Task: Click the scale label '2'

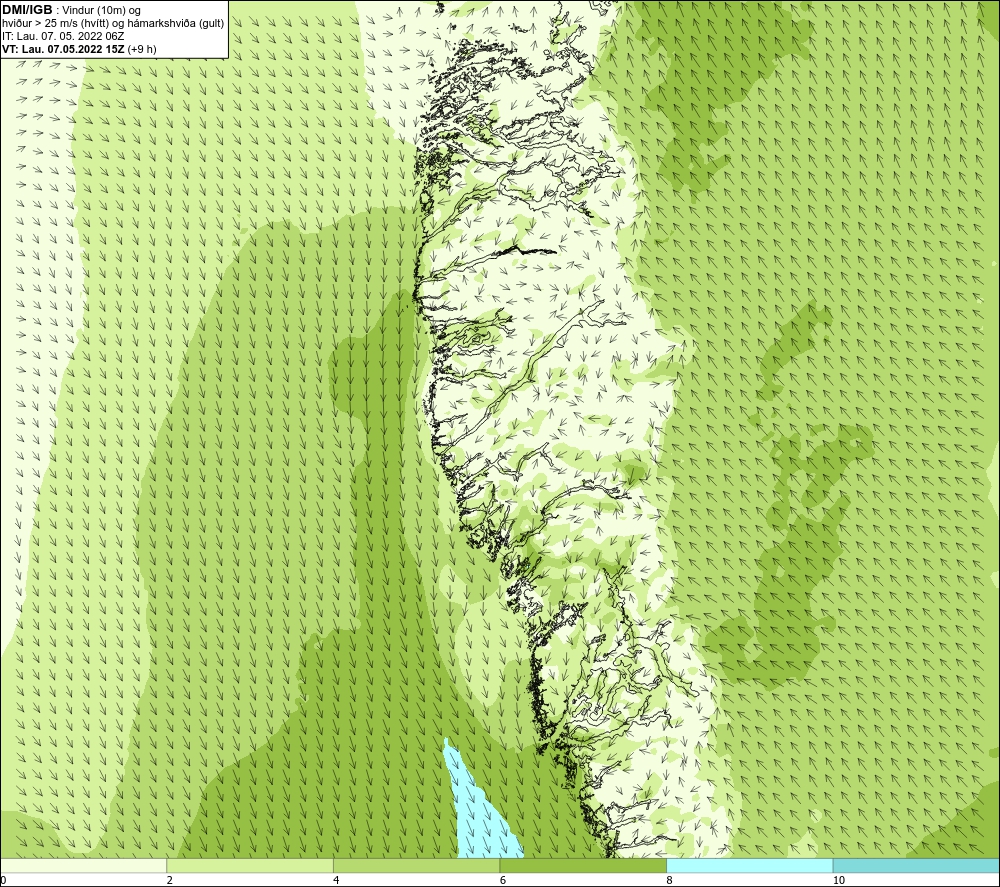Action: 170,880
